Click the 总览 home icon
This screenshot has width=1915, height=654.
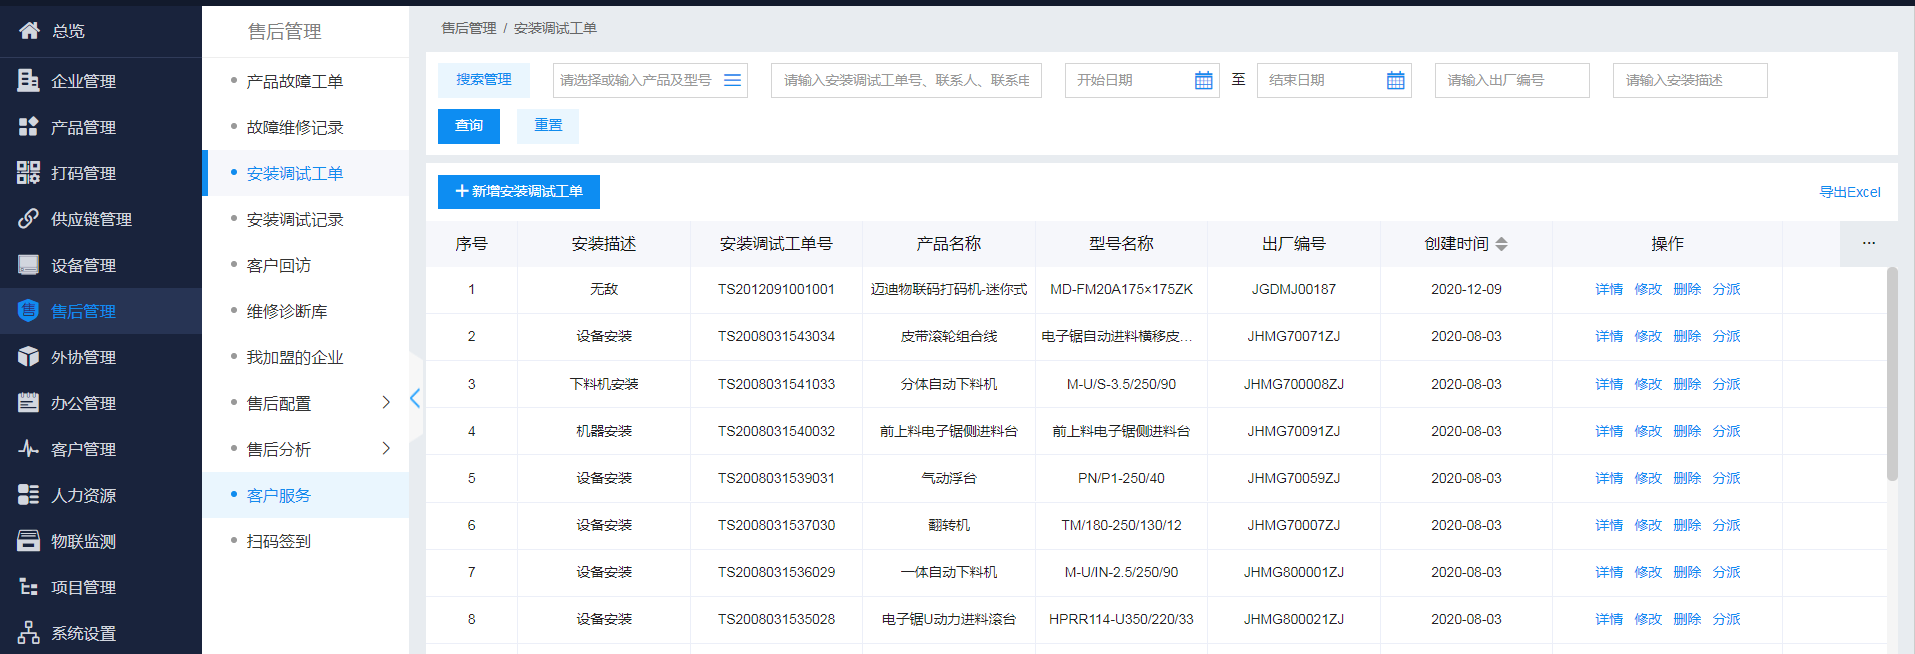(29, 30)
